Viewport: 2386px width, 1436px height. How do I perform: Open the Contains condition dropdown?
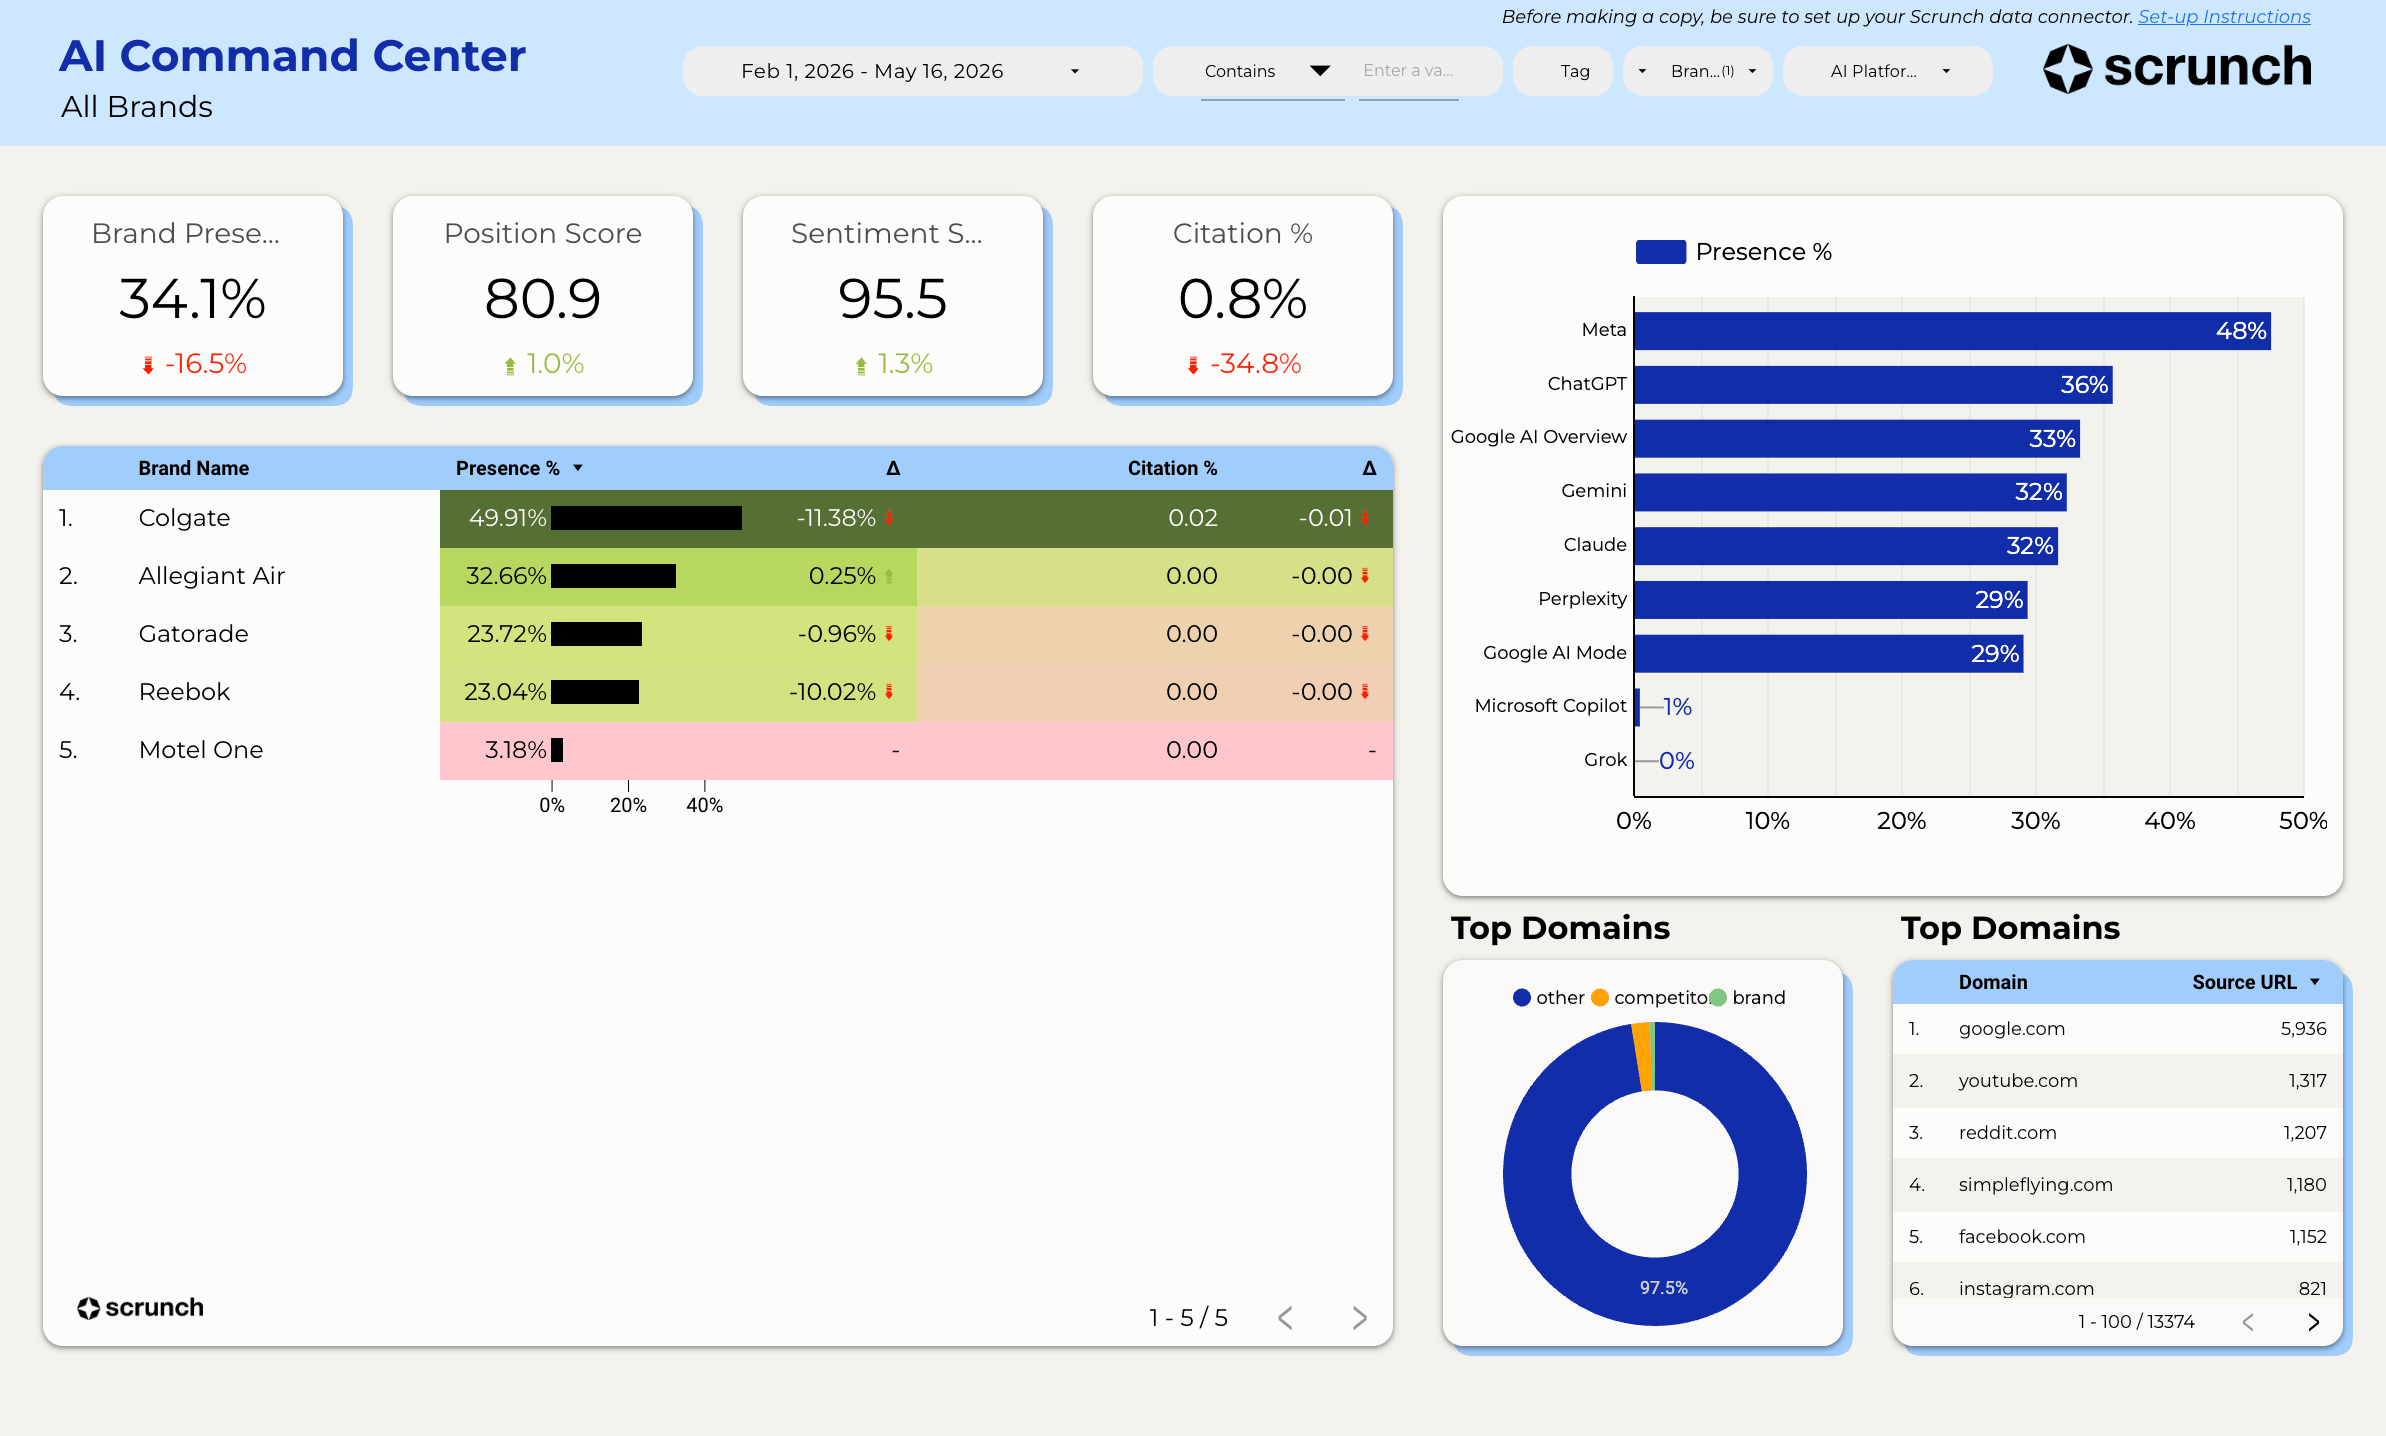(1271, 71)
